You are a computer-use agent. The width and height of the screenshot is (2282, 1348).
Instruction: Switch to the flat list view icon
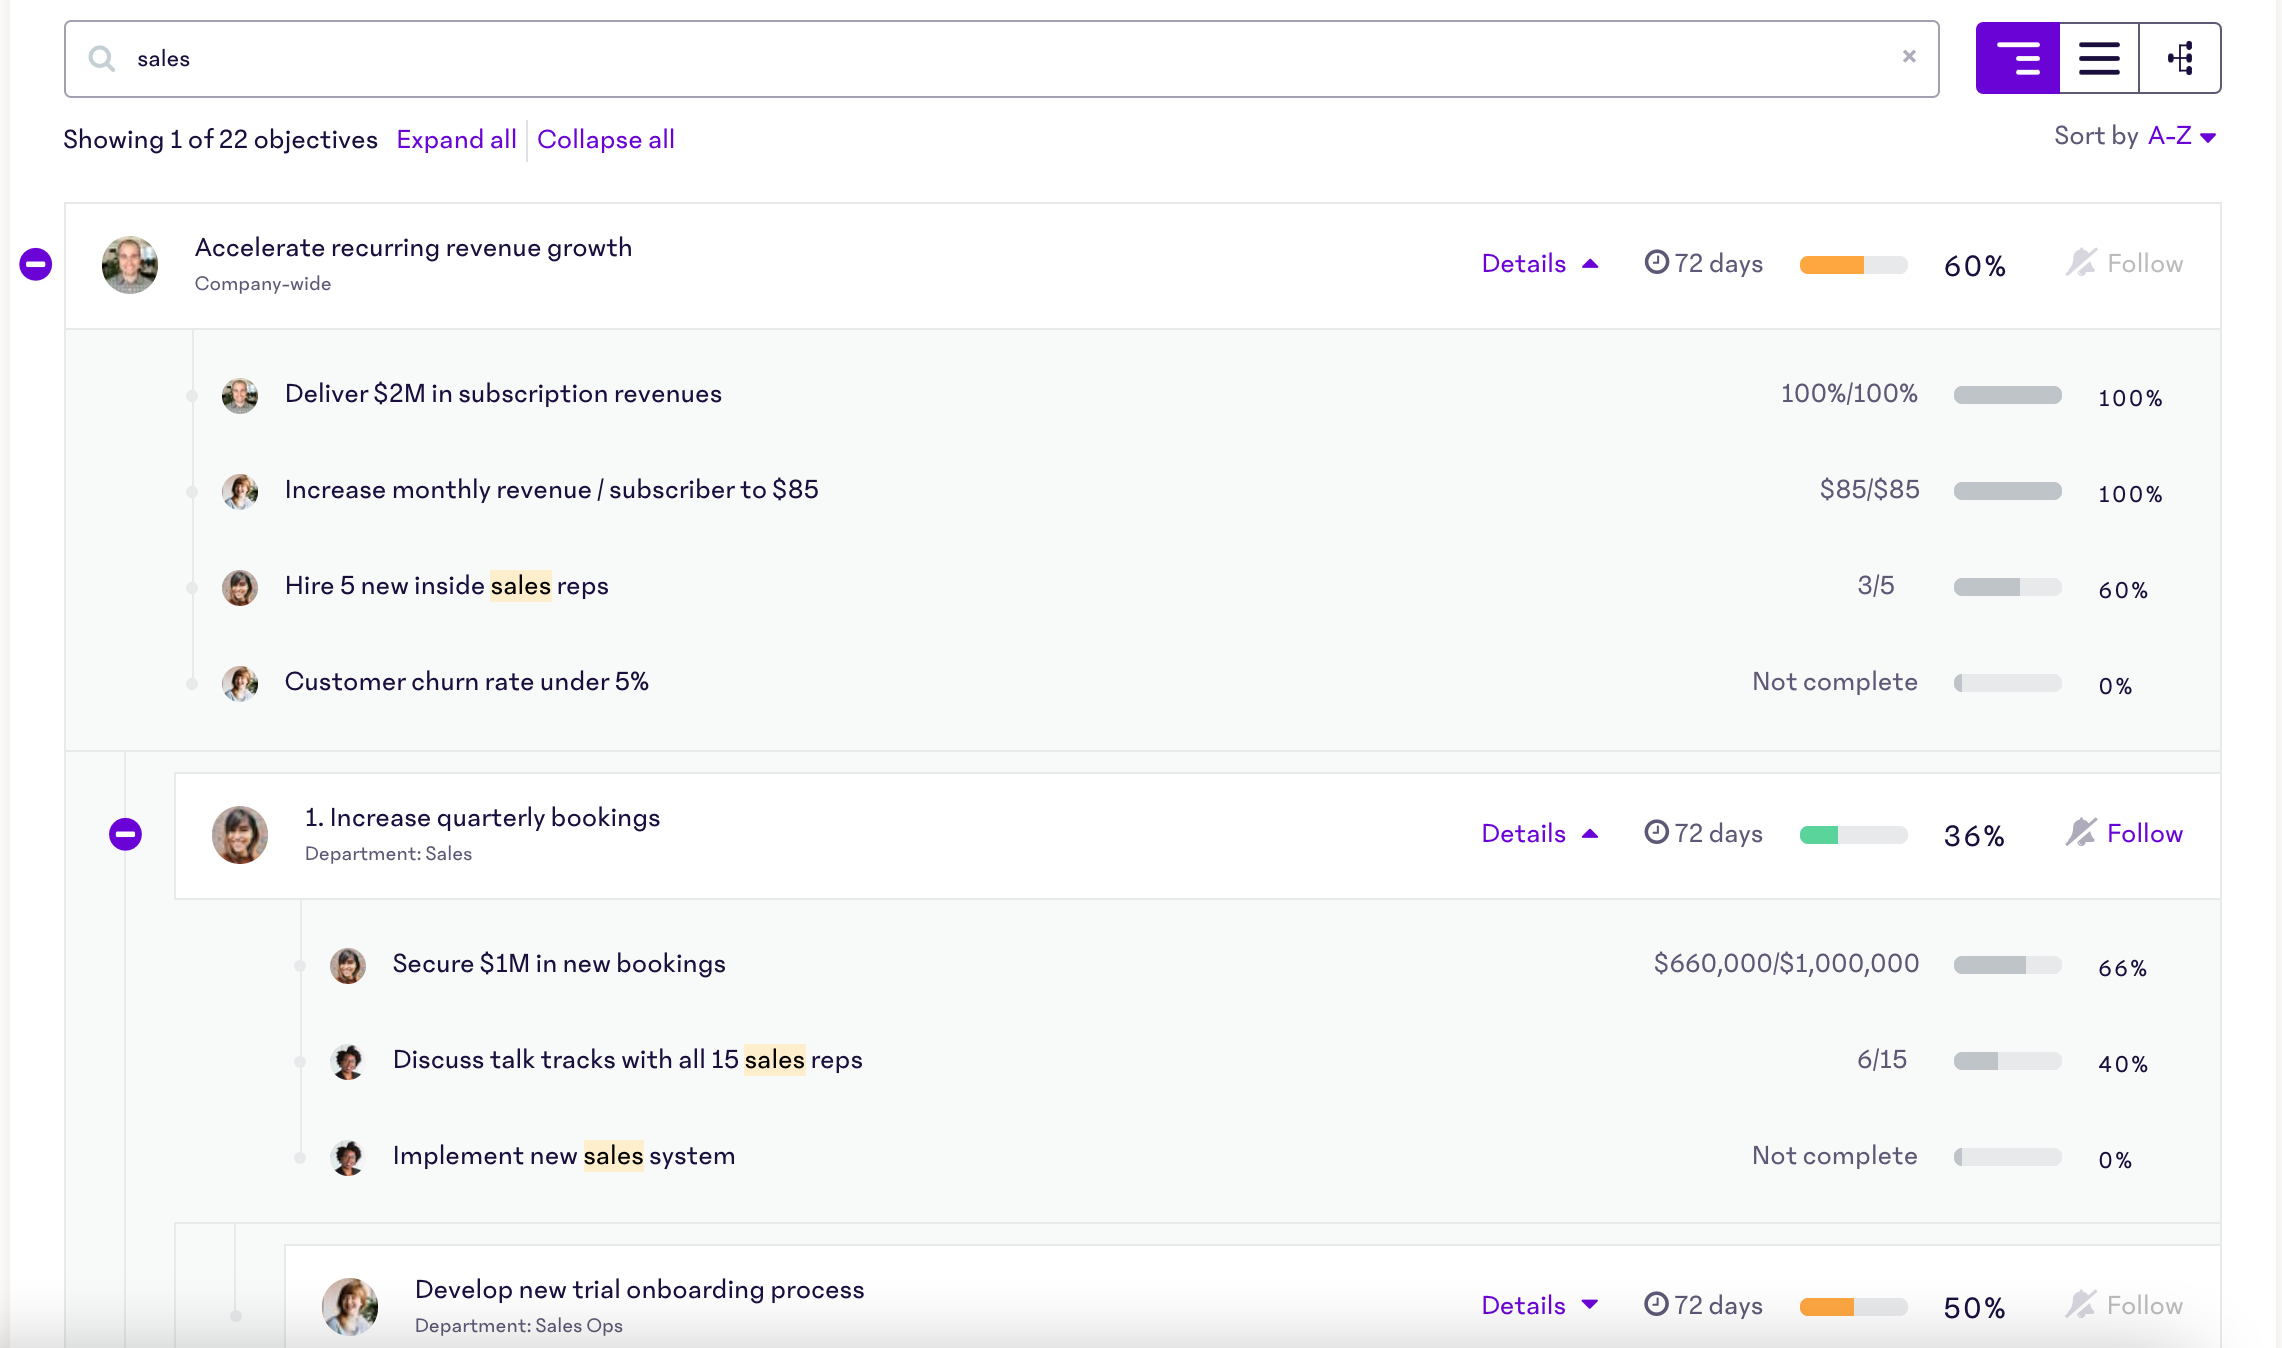tap(2099, 58)
